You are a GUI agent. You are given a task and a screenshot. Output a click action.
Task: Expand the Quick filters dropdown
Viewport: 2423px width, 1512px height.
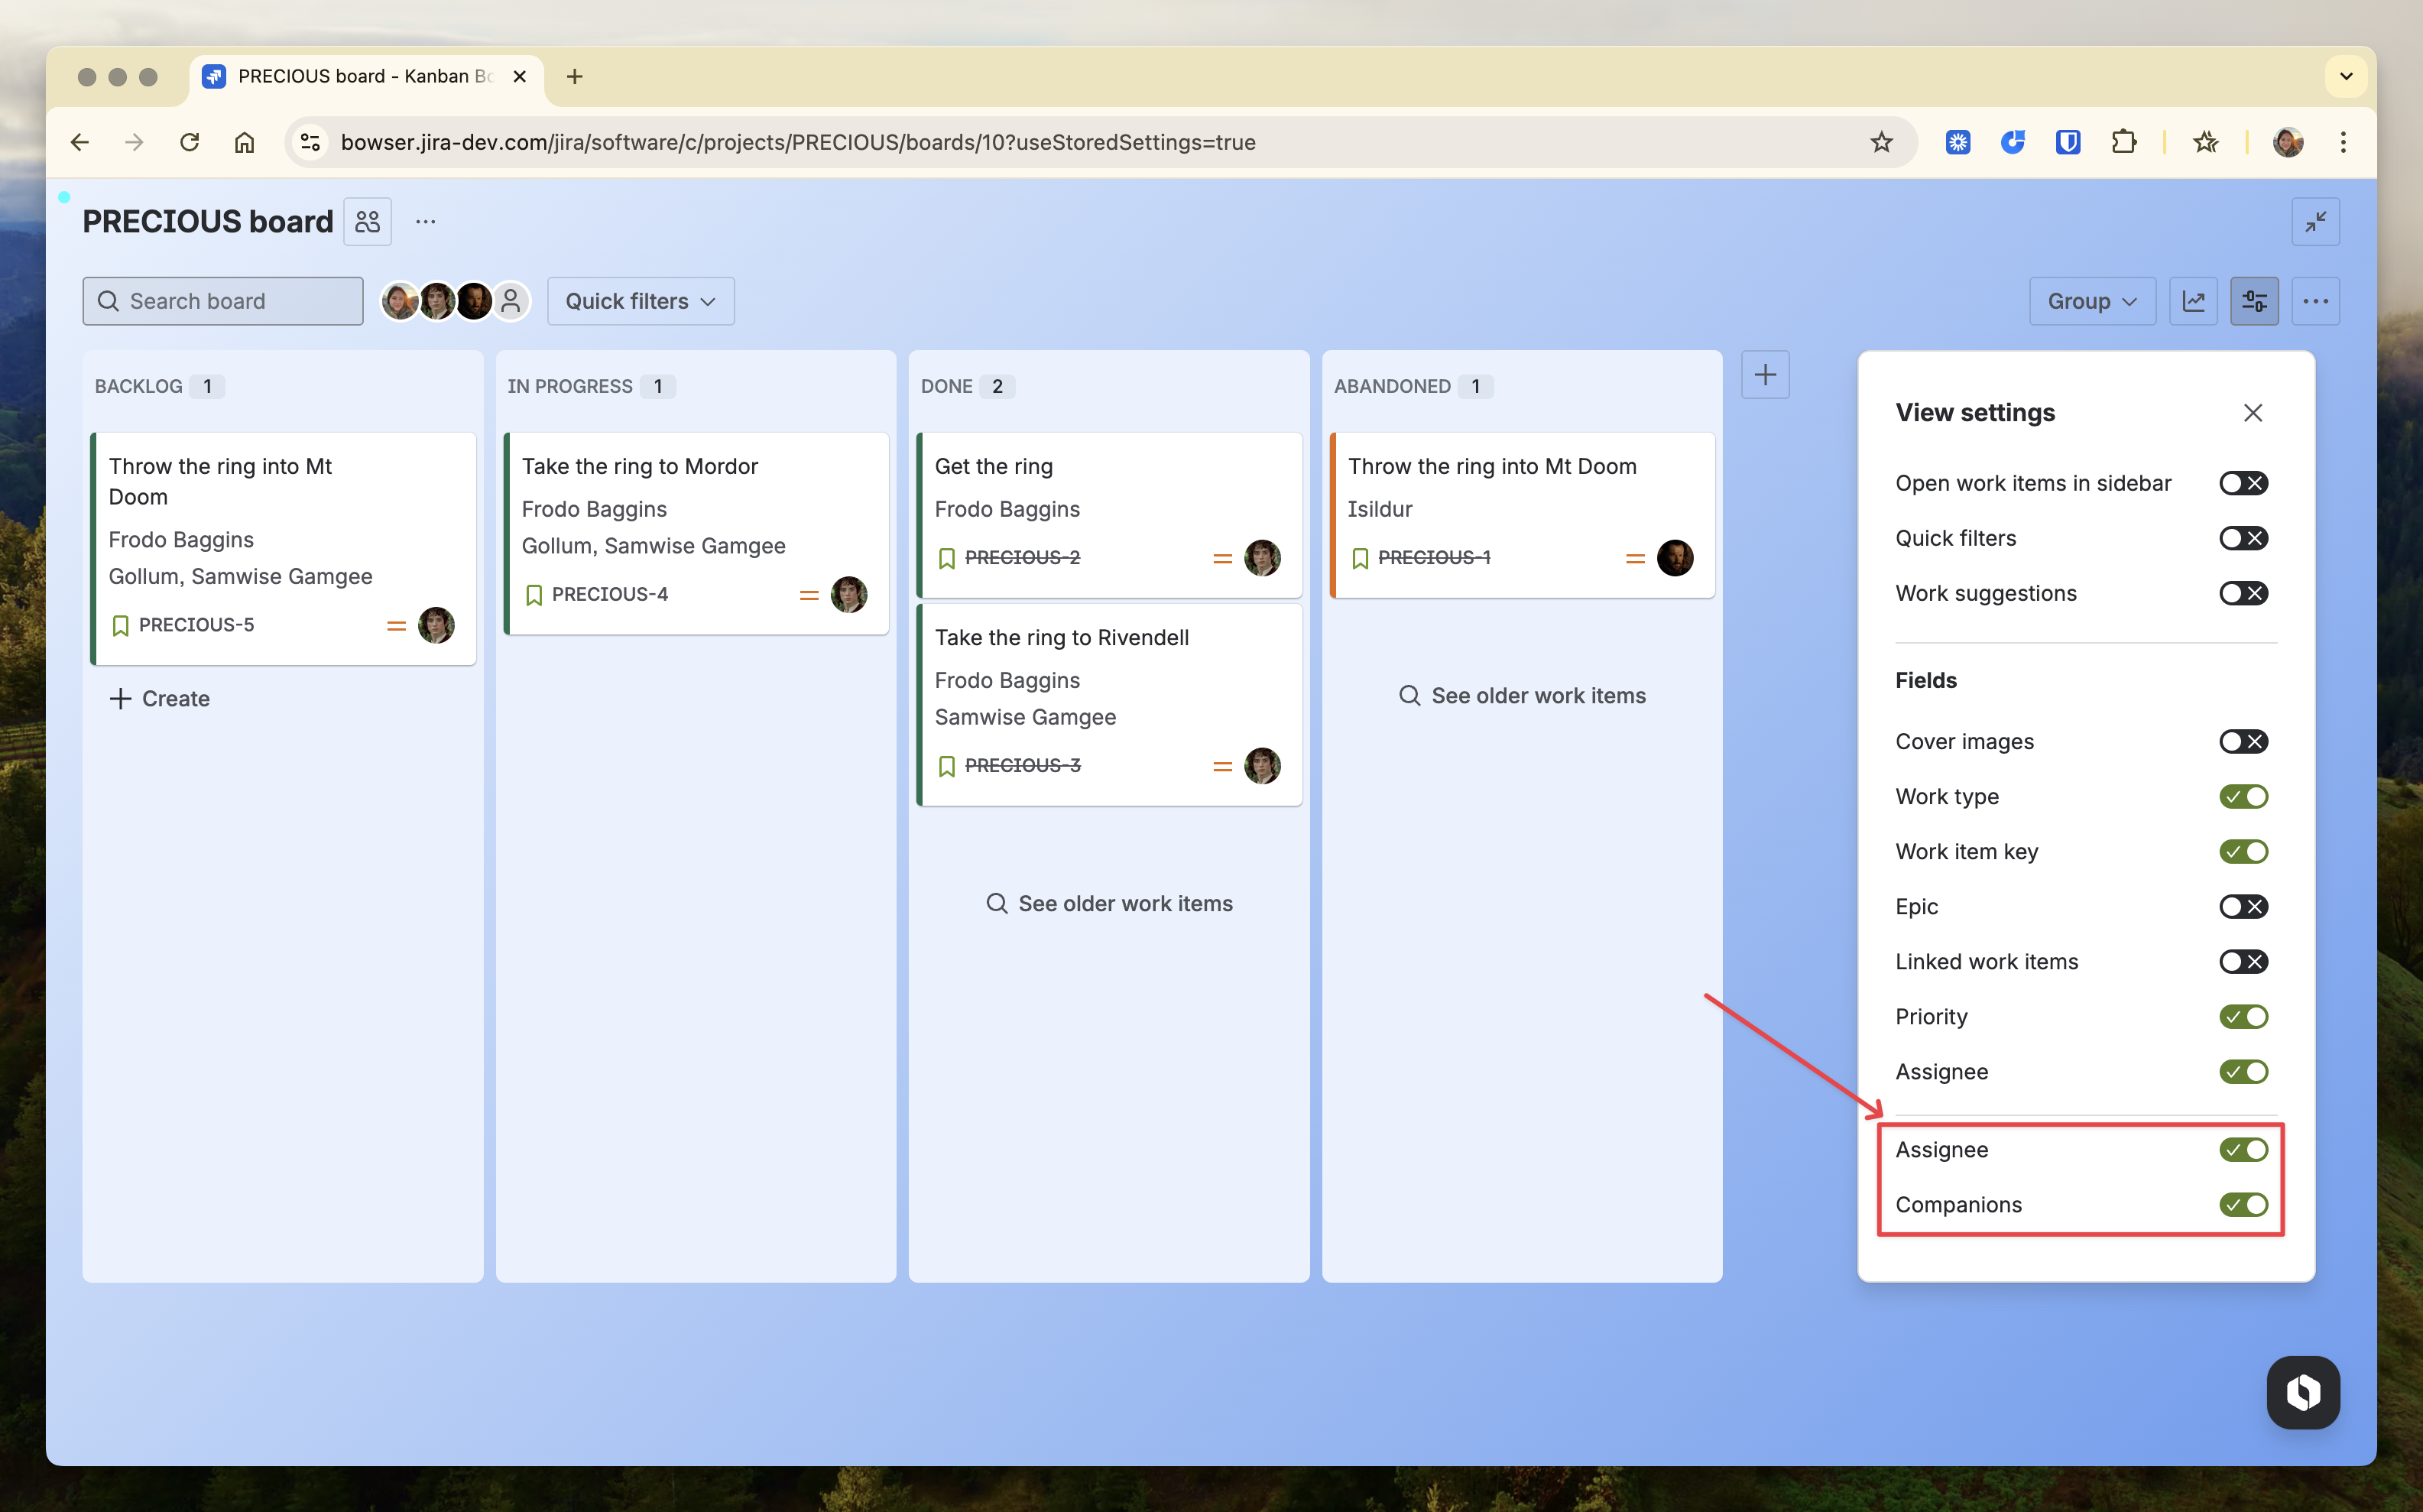coord(640,301)
